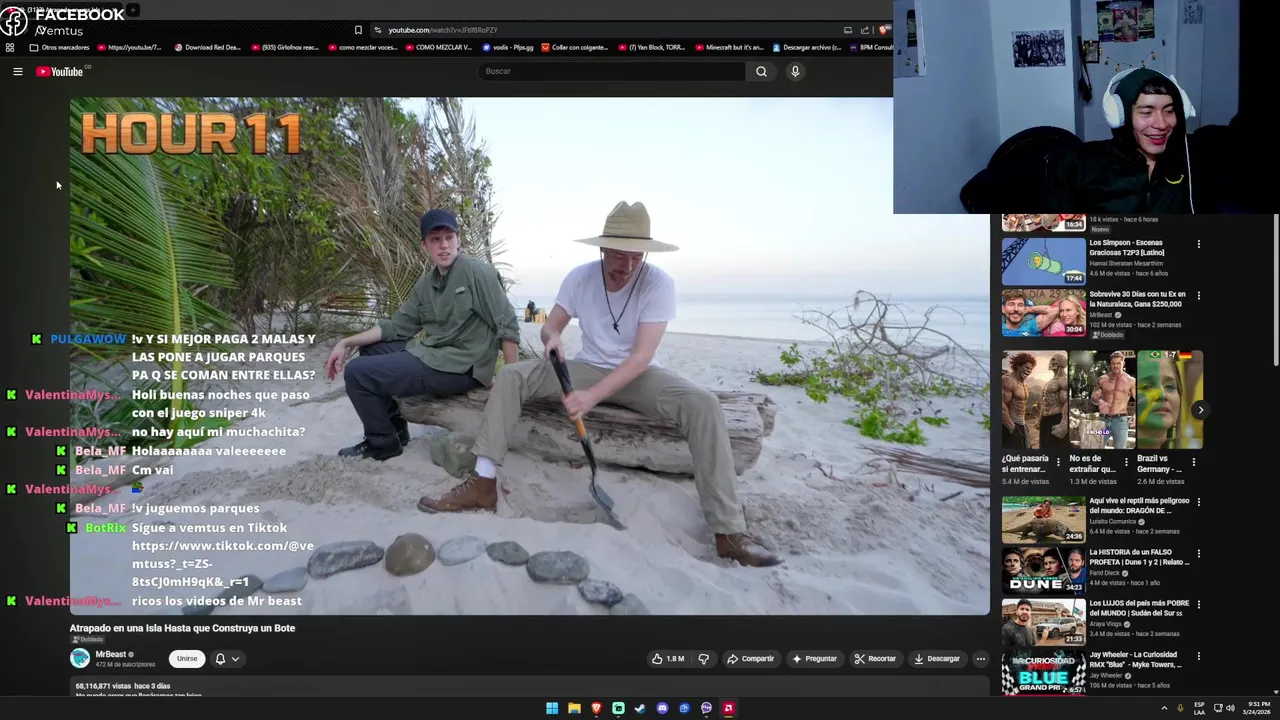Dislike the video with thumbs down
The image size is (1280, 720).
coord(703,659)
